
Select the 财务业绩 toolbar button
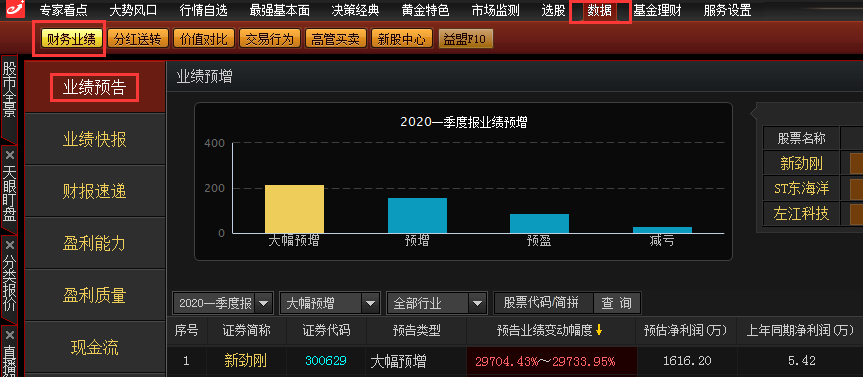[72, 39]
